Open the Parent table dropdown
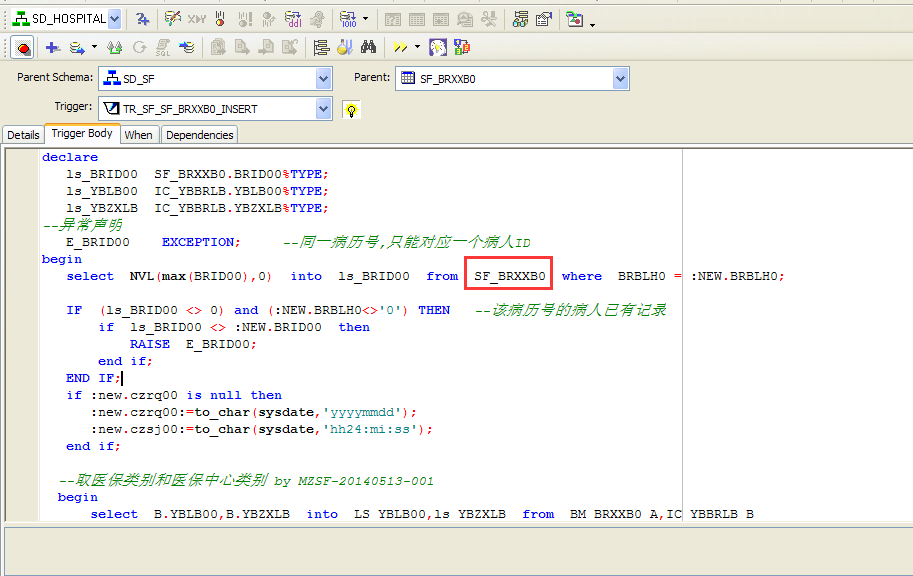This screenshot has height=576, width=913. (x=620, y=78)
